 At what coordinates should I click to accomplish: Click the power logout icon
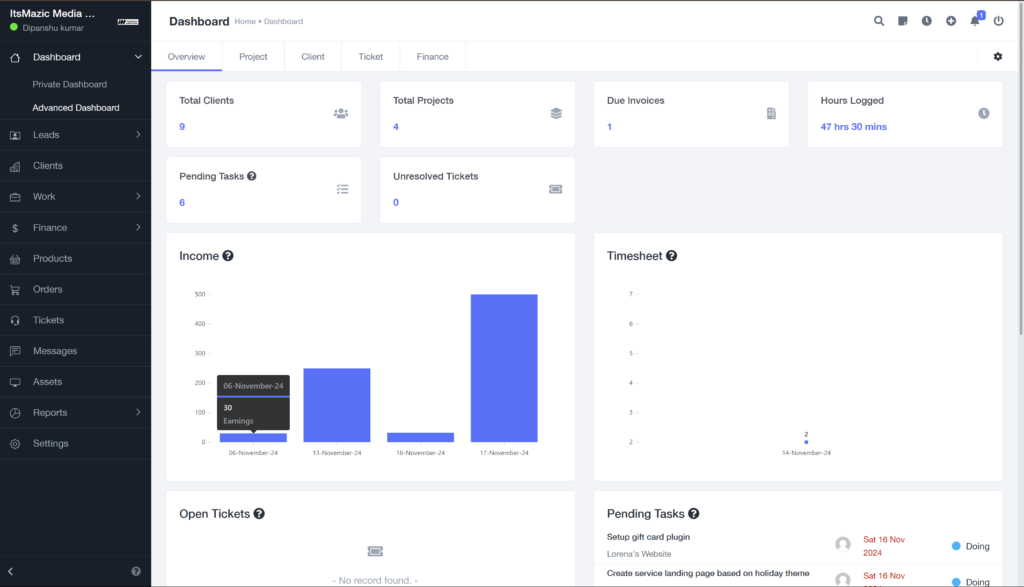pyautogui.click(x=998, y=21)
